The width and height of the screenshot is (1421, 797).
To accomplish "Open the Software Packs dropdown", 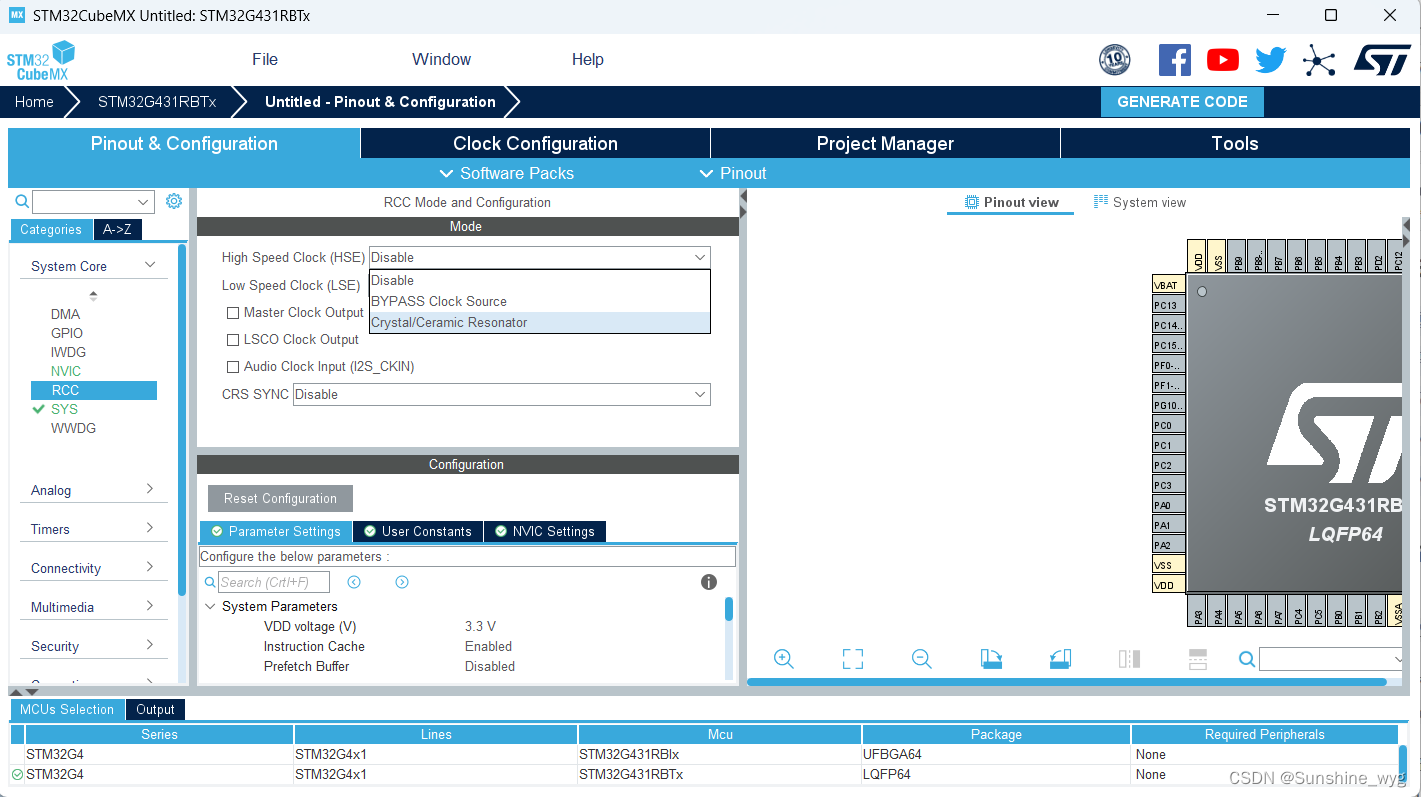I will tap(507, 173).
